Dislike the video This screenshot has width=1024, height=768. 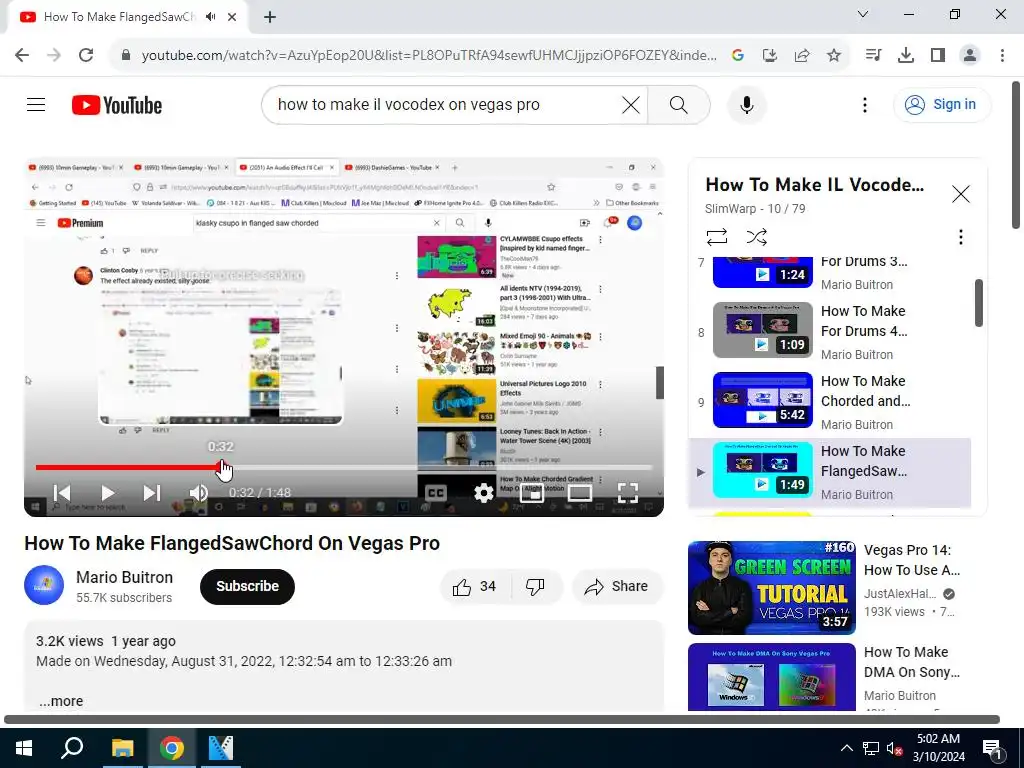(x=536, y=586)
